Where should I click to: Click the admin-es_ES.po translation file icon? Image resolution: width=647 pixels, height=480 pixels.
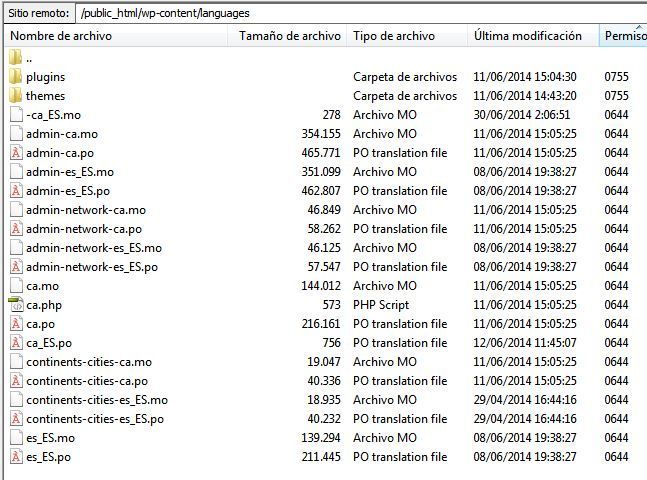point(16,191)
